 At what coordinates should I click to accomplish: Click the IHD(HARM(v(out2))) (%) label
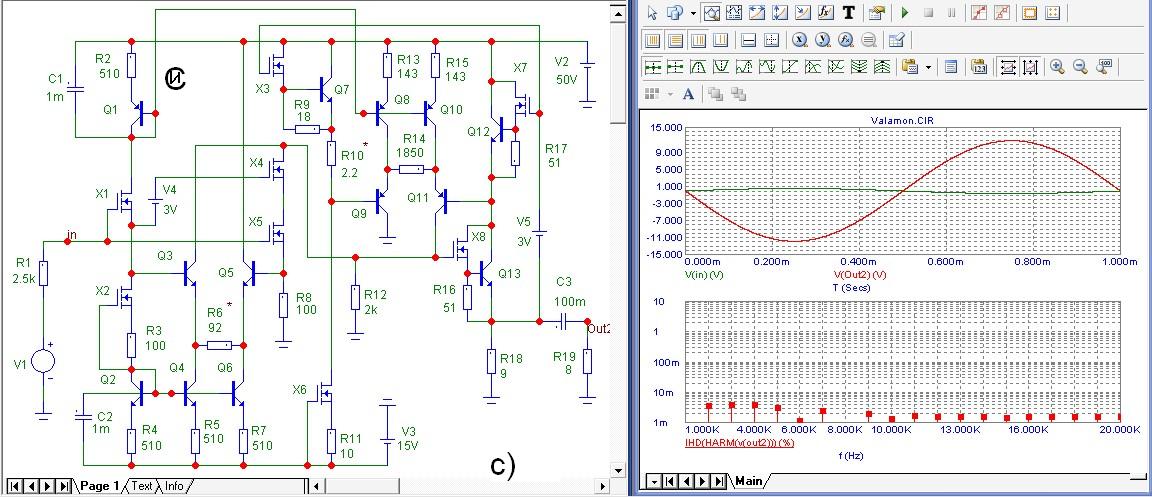click(x=739, y=443)
